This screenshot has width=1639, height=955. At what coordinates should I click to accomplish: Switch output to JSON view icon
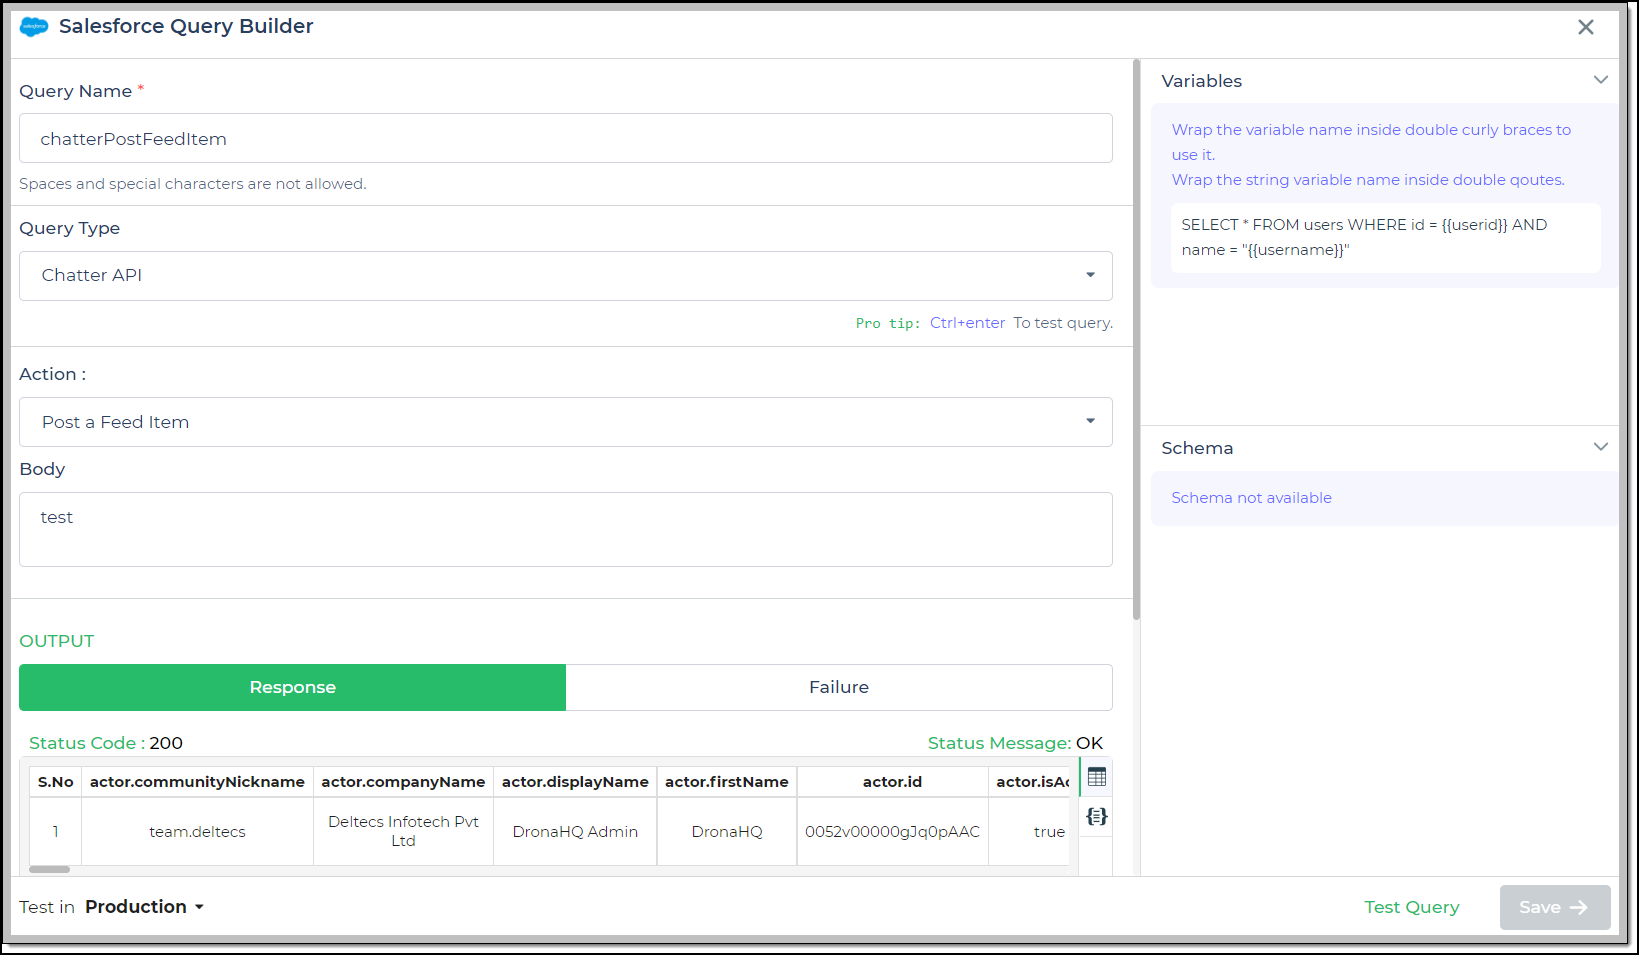1097,816
